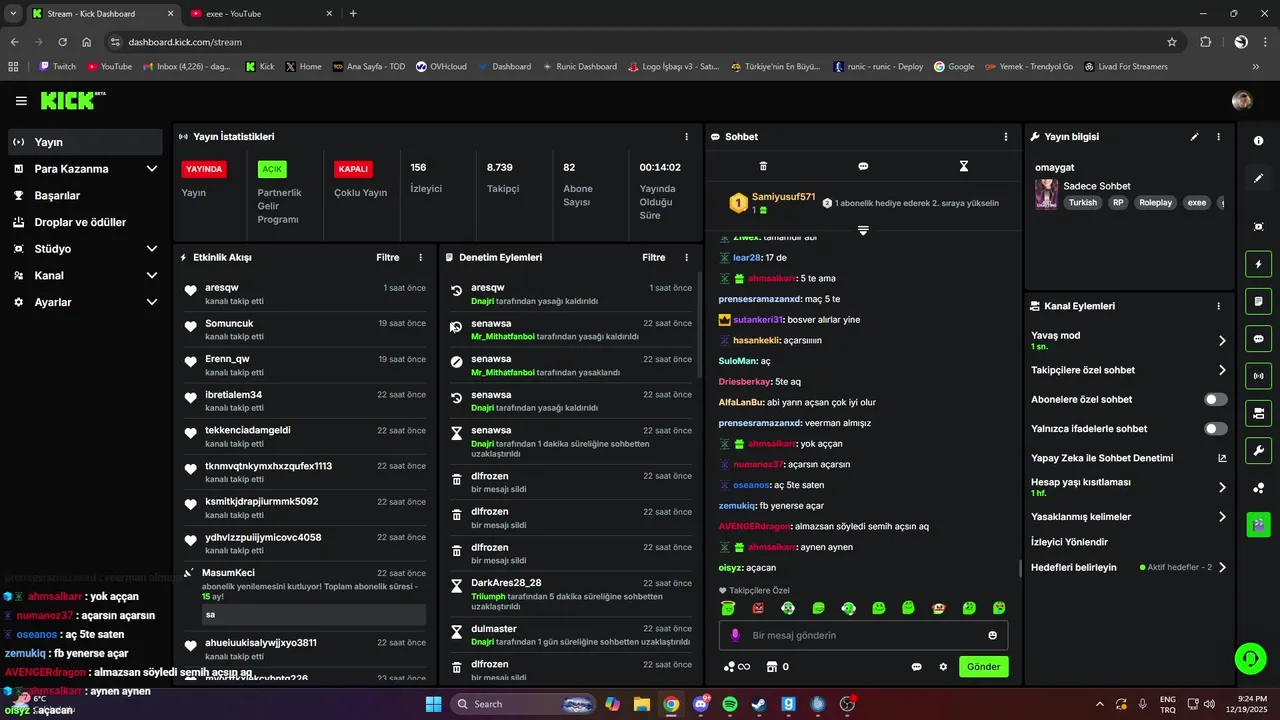Open the Denetim Eylemleri three-dot menu
The image size is (1280, 720).
[x=686, y=257]
